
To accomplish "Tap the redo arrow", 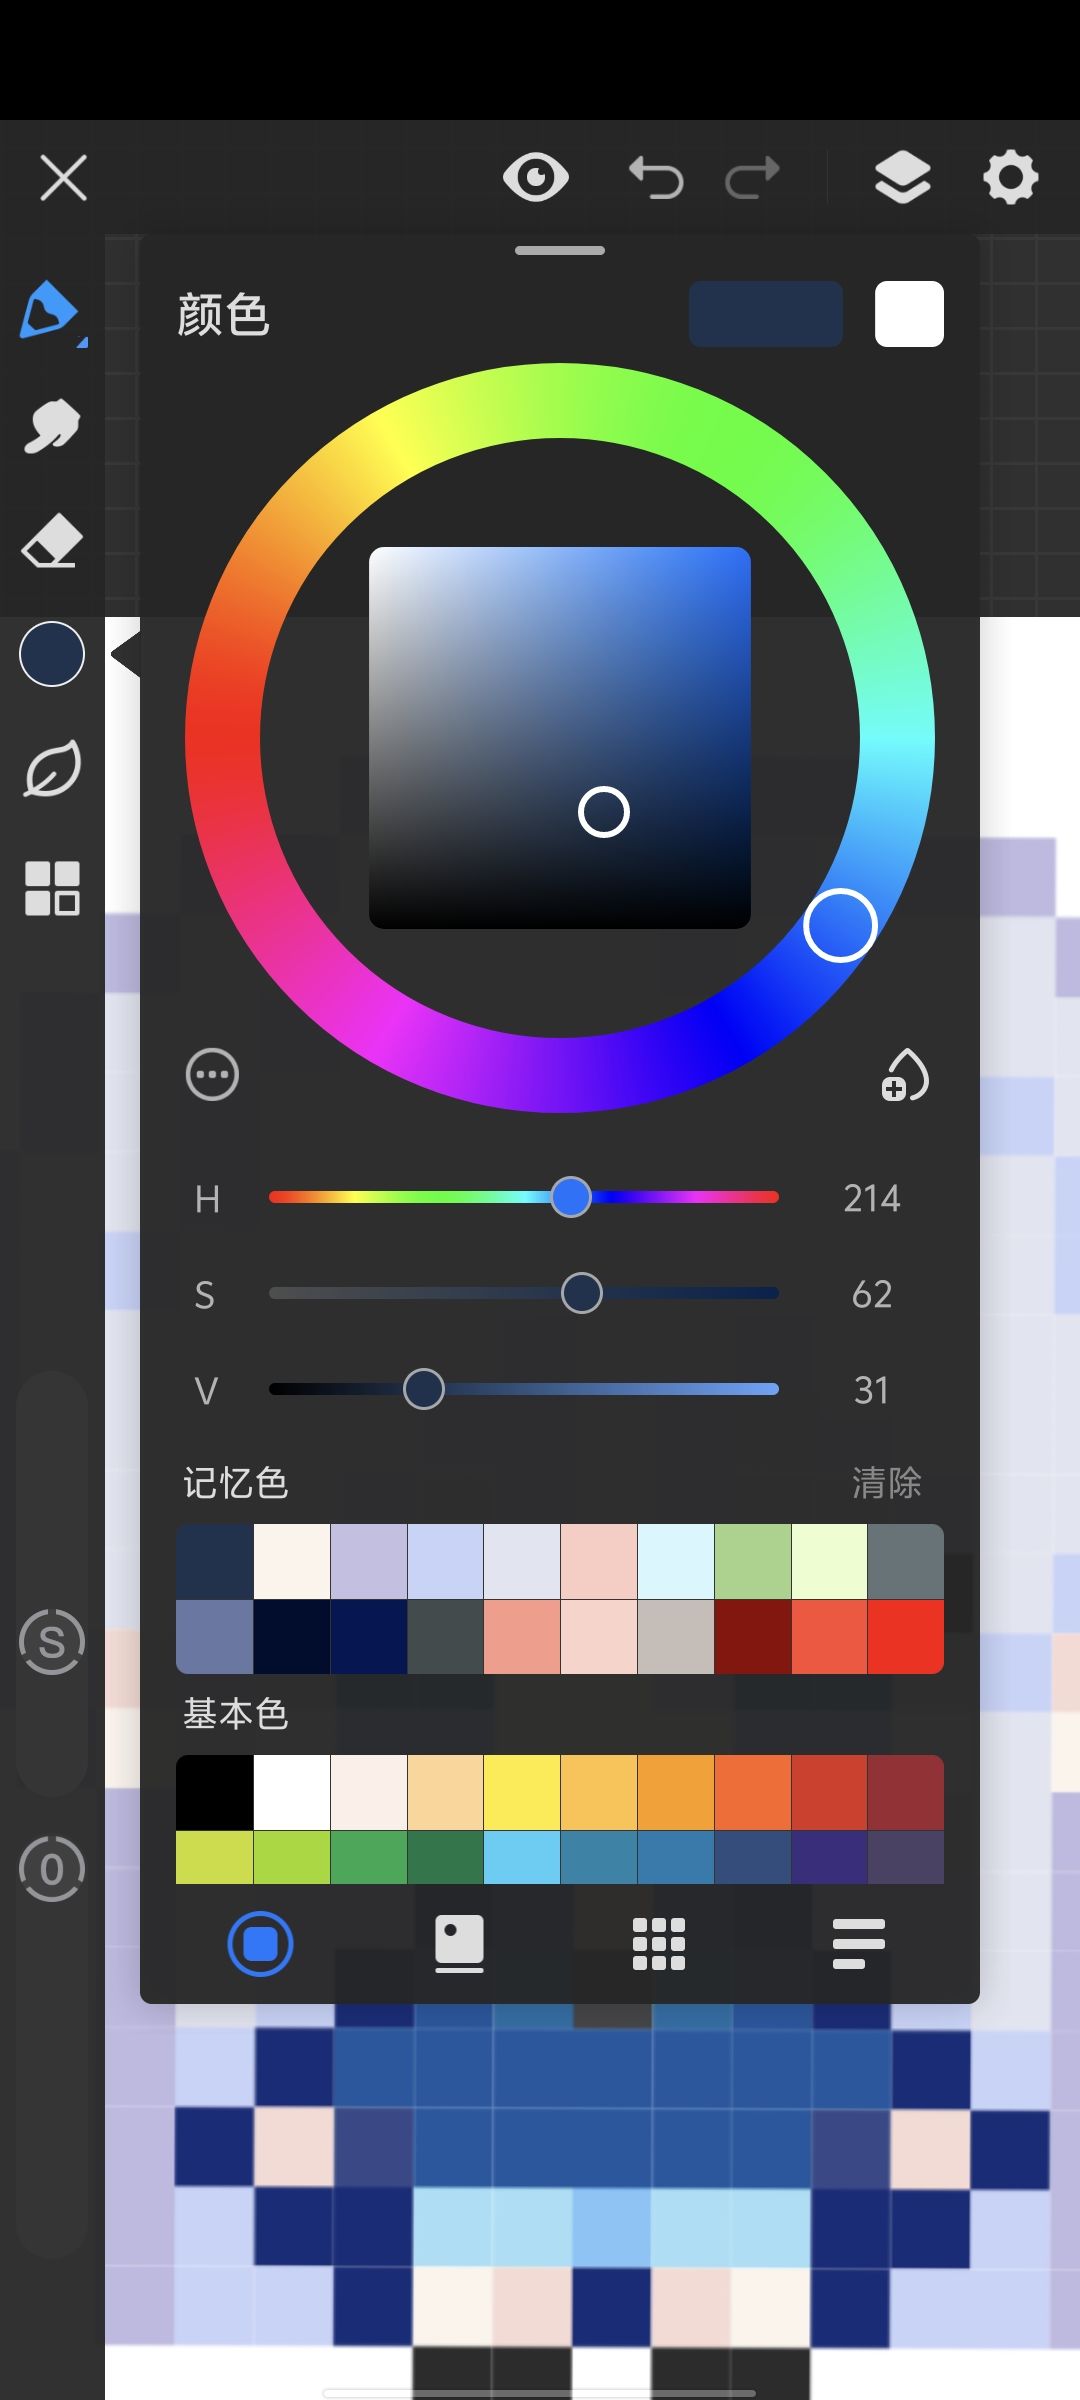I will (x=752, y=178).
